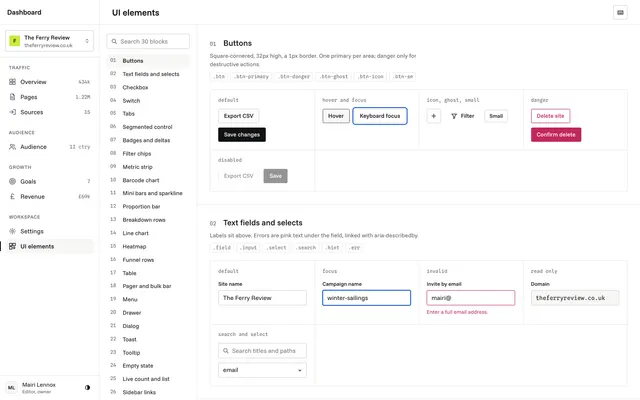Image resolution: width=640 pixels, height=400 pixels.
Task: Select Tabs in the blocks list
Action: click(x=148, y=114)
